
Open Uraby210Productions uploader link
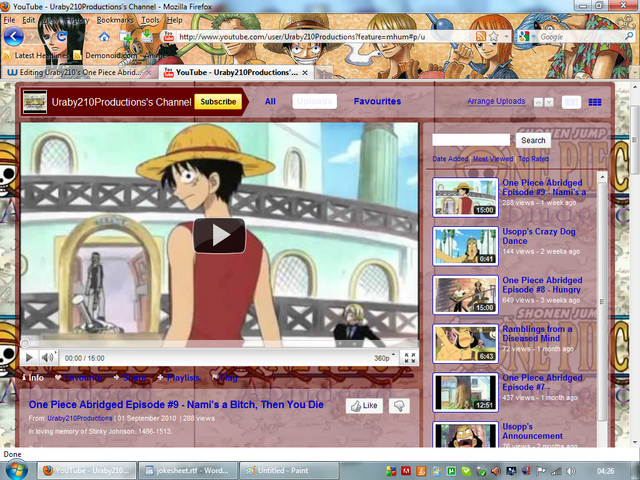point(80,418)
